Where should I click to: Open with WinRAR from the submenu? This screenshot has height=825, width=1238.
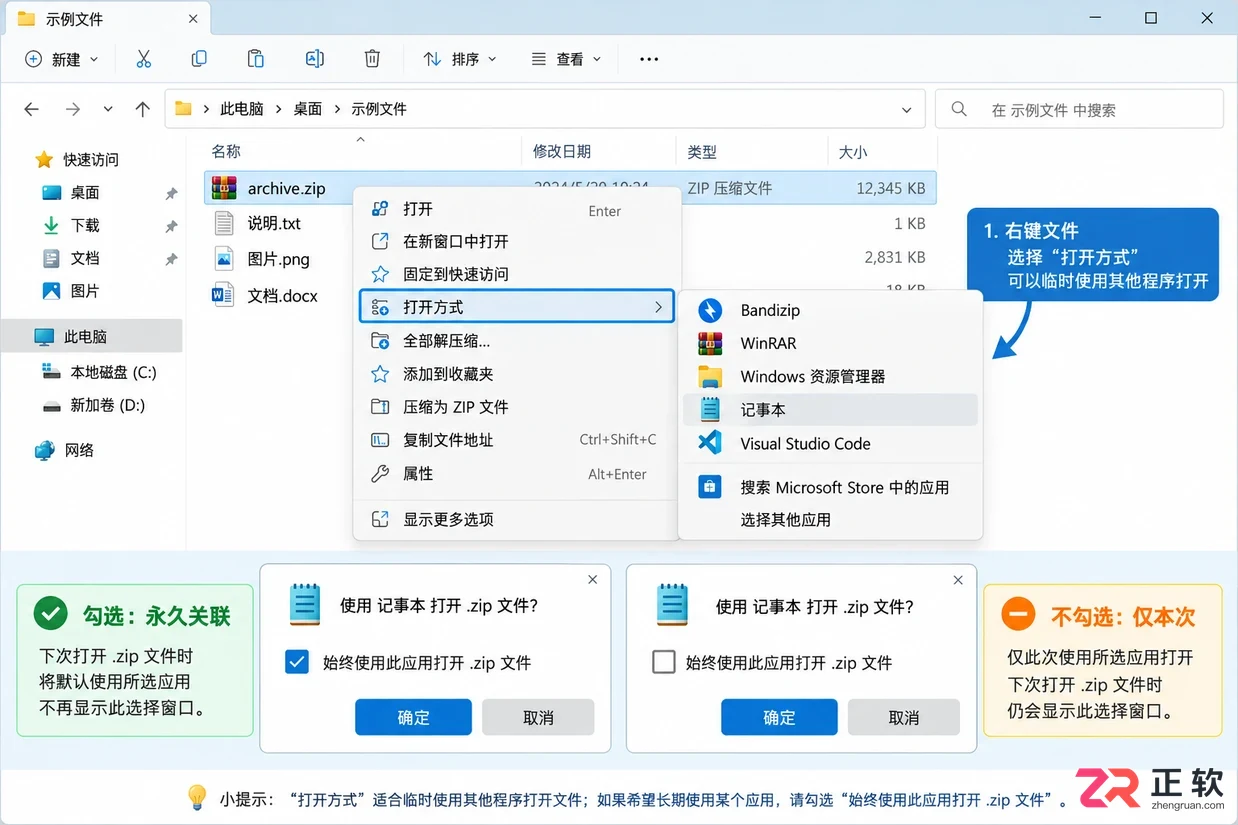[830, 343]
